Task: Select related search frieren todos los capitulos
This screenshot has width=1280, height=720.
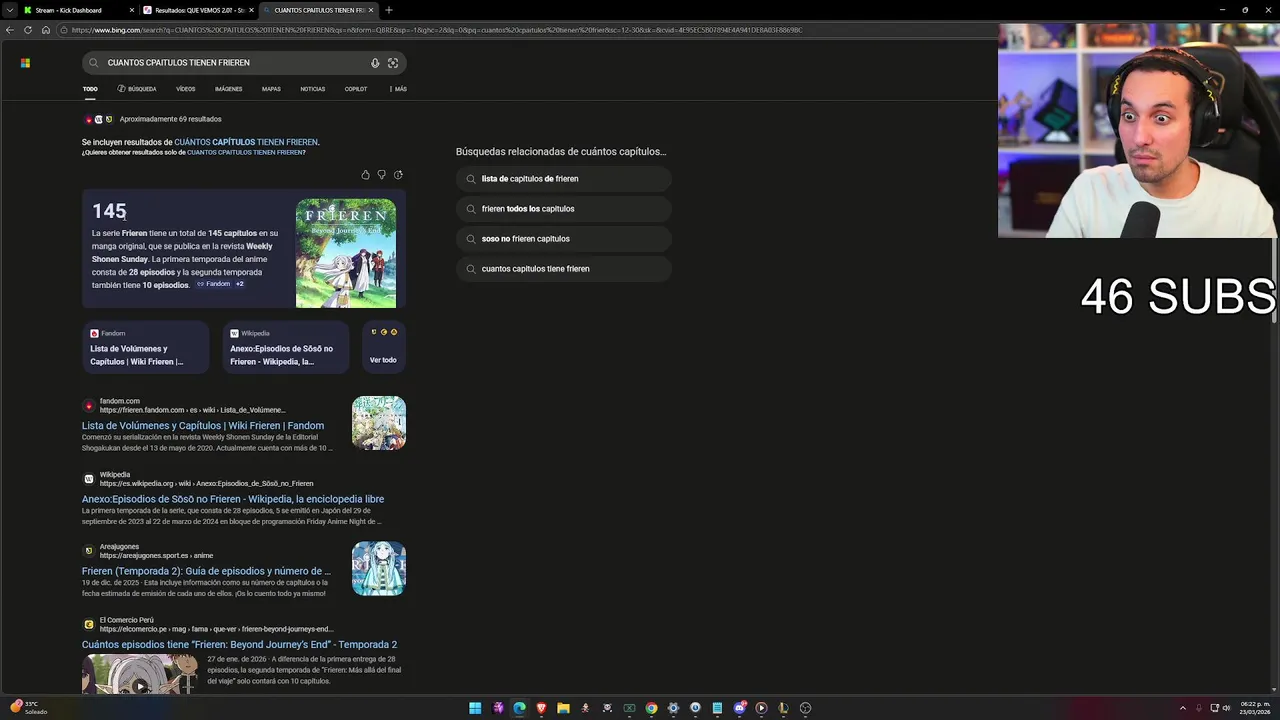Action: [564, 209]
